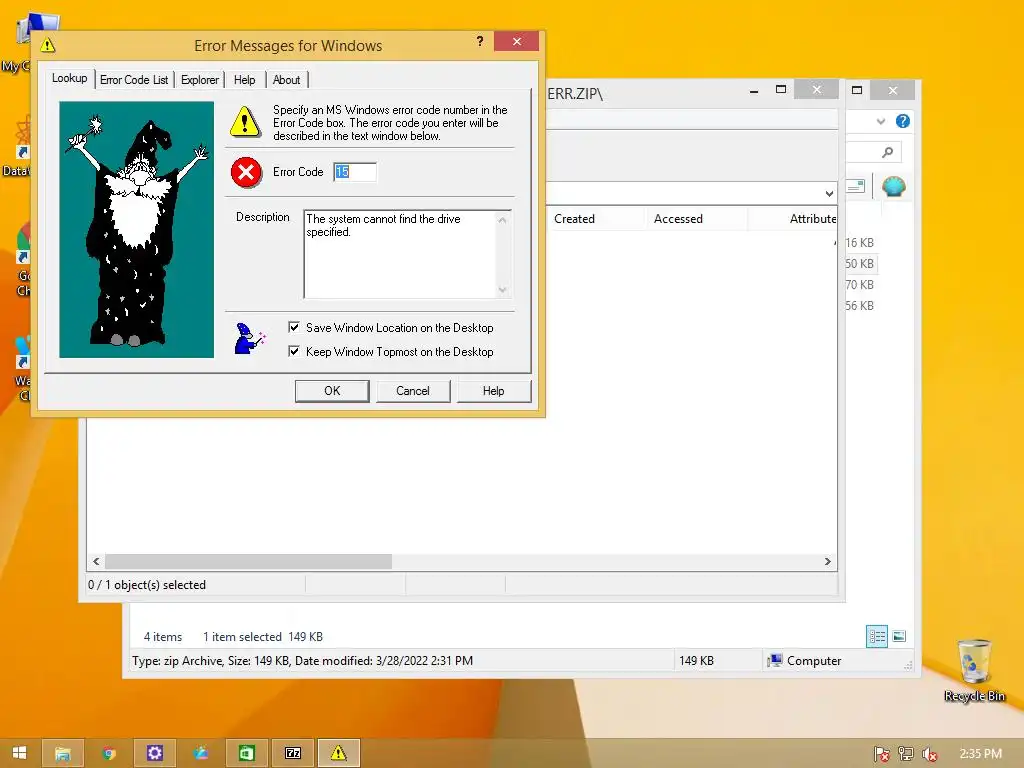Open 7-Zip from the taskbar
The image size is (1024, 768).
pos(293,753)
